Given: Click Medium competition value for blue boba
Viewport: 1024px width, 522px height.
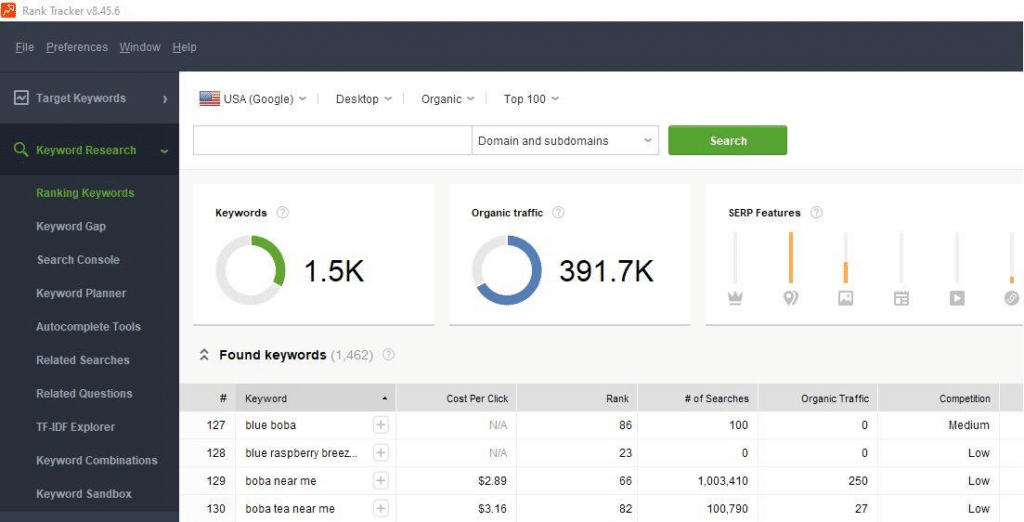Looking at the screenshot, I should click(x=969, y=425).
